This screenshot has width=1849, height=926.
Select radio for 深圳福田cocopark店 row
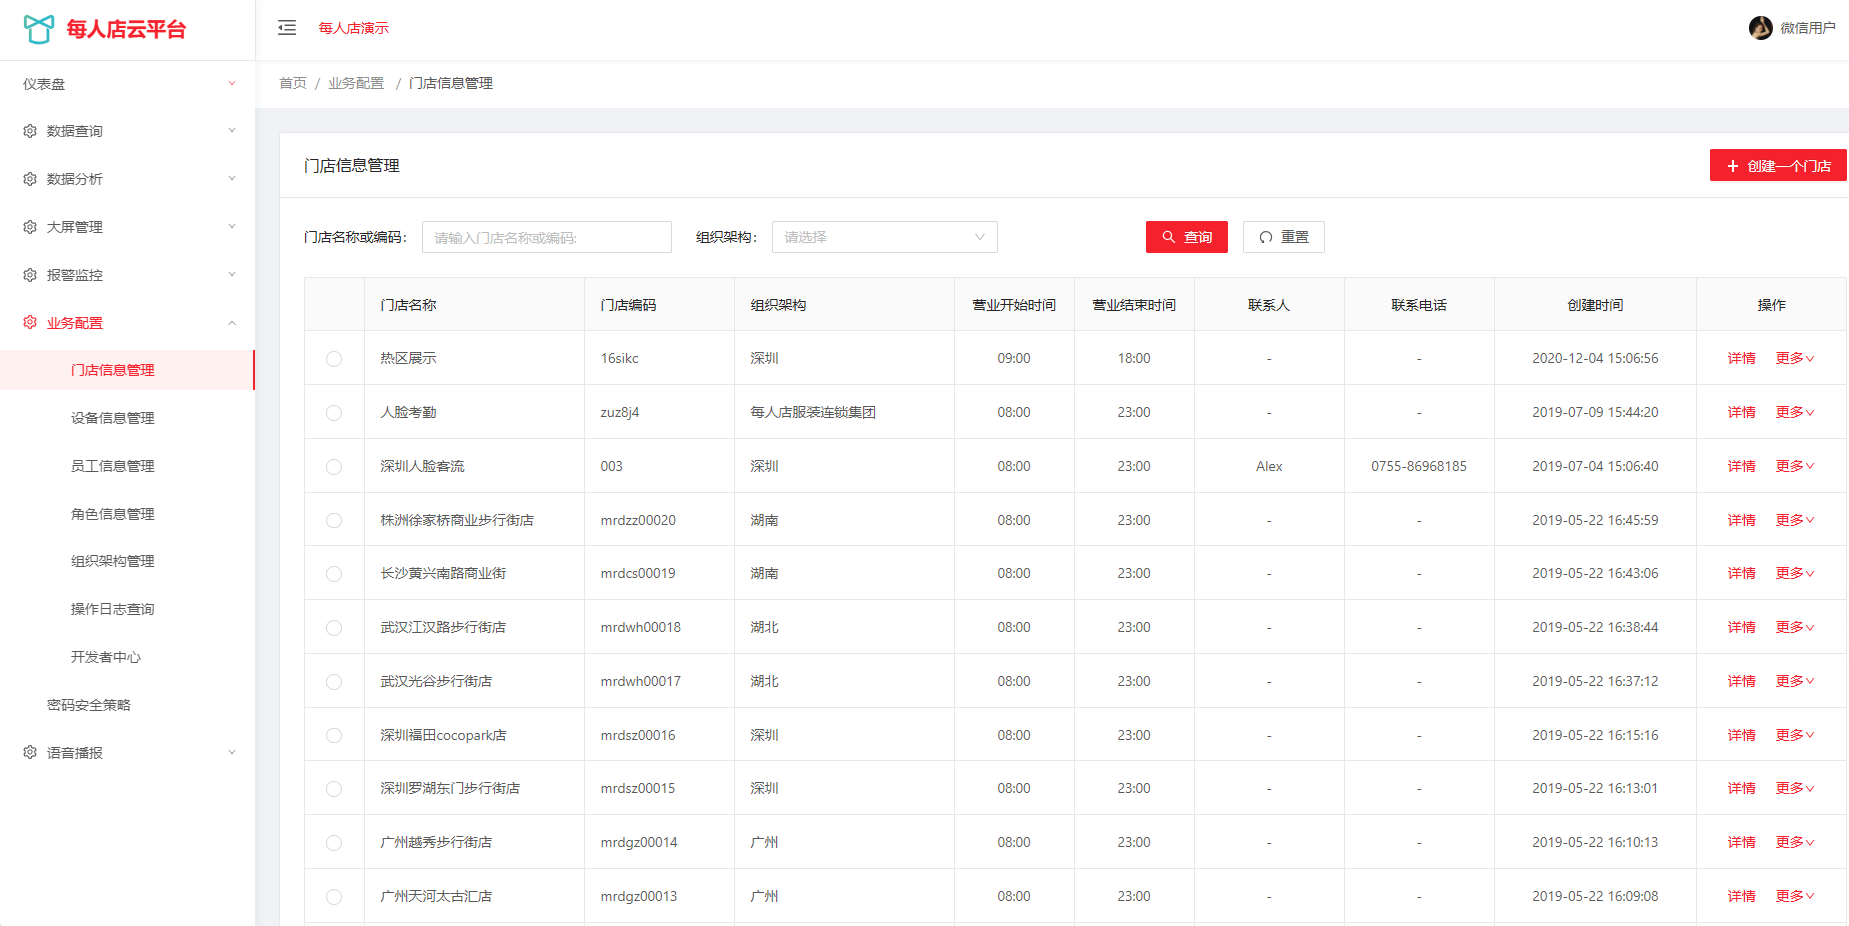click(x=334, y=735)
